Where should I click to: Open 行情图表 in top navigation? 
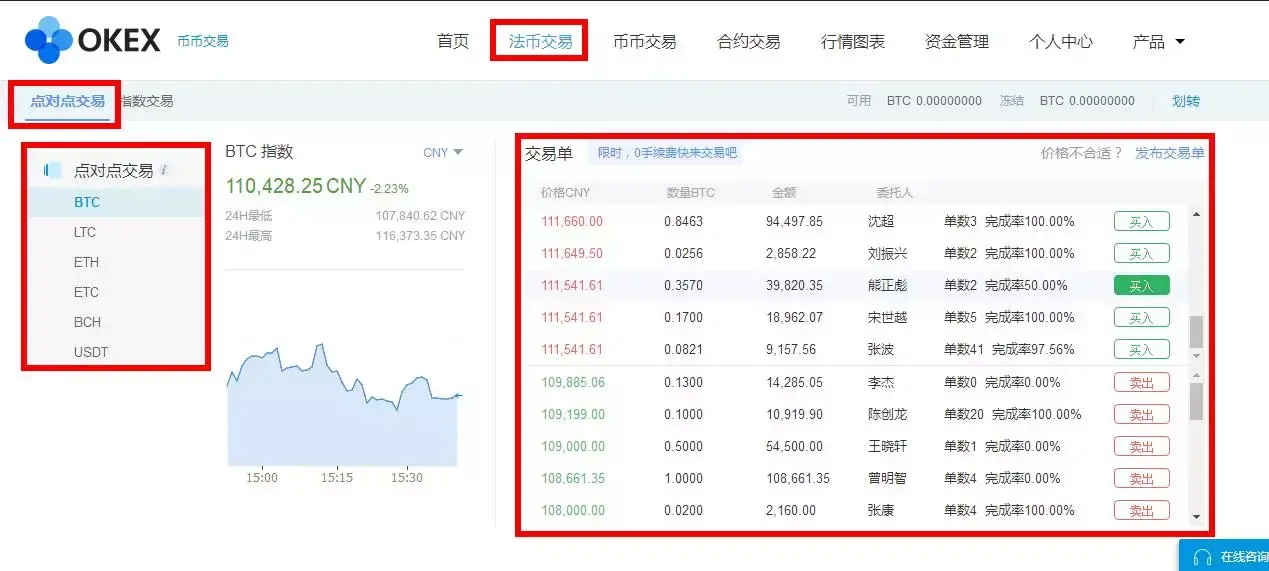852,42
